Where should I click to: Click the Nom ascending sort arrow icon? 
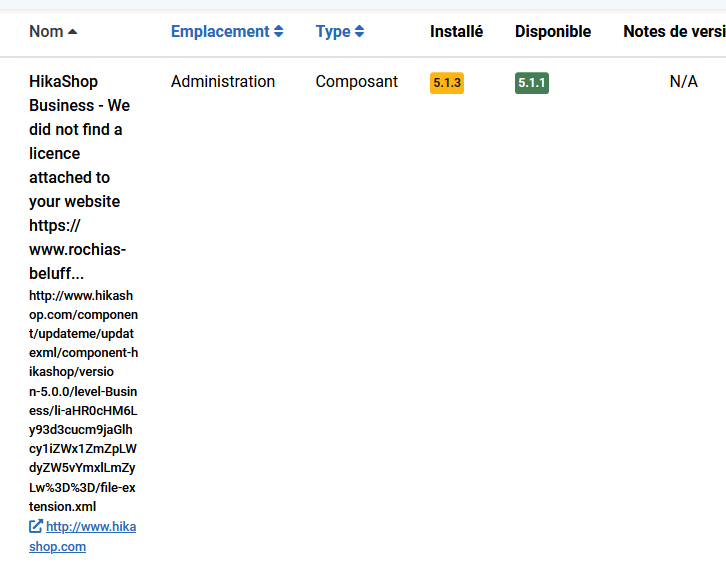tap(72, 32)
